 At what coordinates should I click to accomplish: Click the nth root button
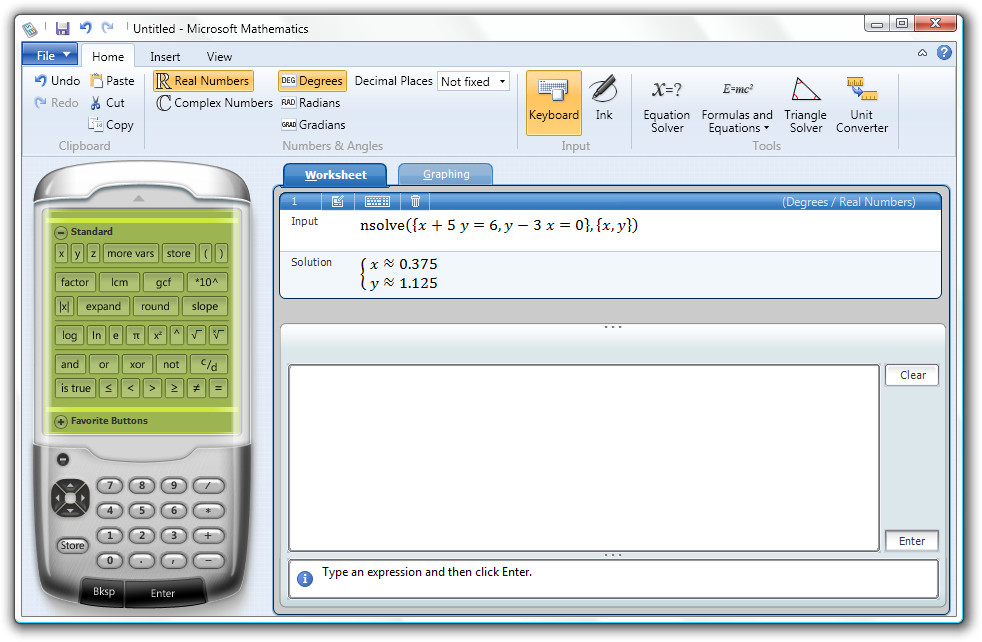tap(218, 336)
